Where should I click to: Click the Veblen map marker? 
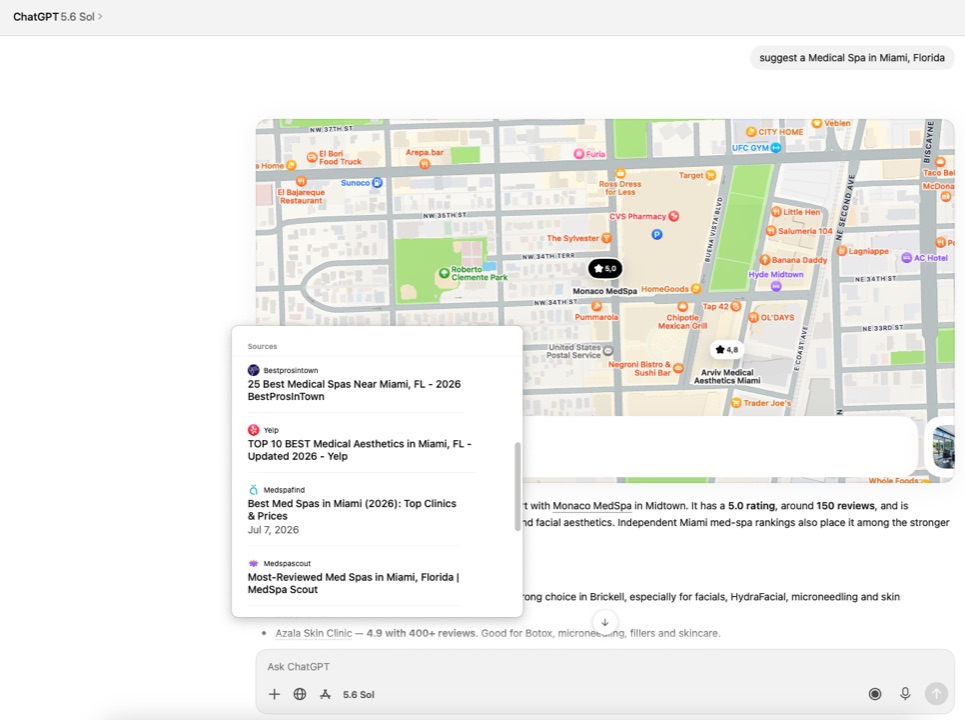tap(817, 123)
